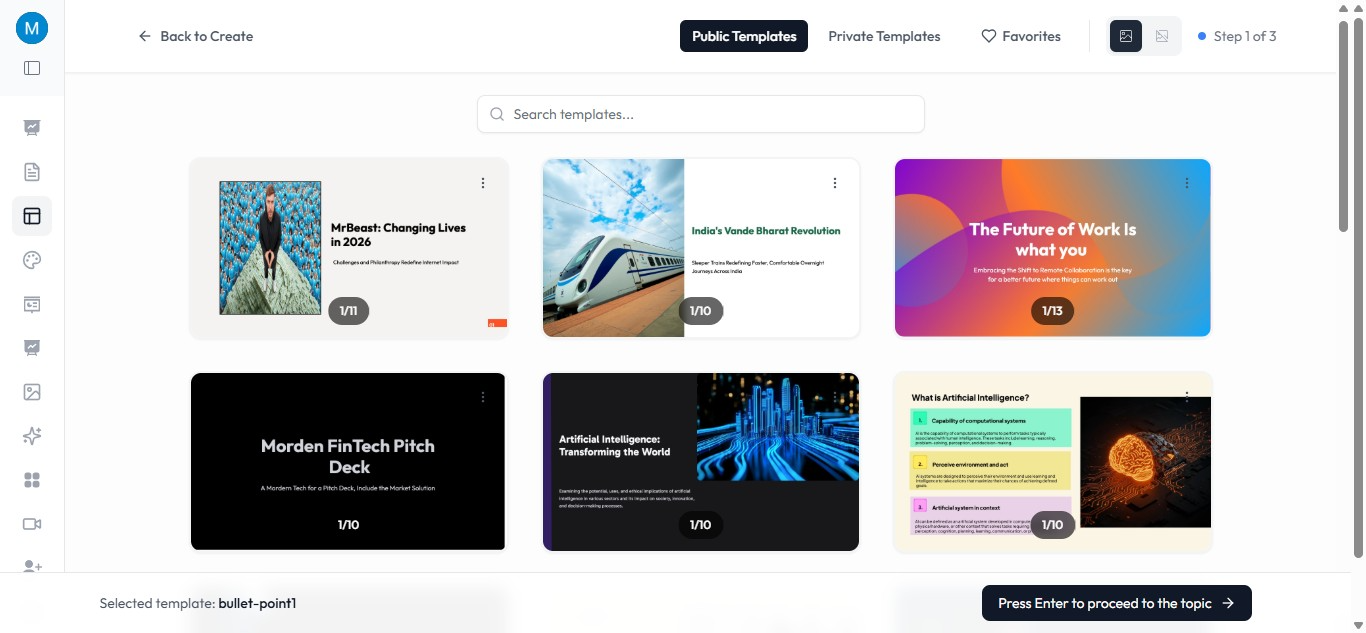Choose the Morden FinTech Pitch Deck template
Viewport: 1366px width, 633px height.
(349, 462)
